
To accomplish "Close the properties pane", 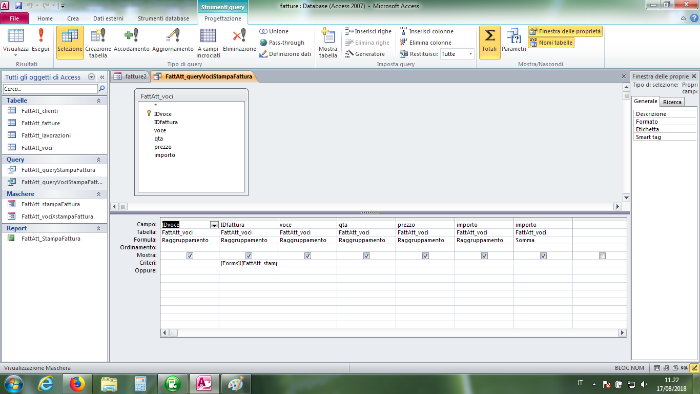I will click(694, 76).
